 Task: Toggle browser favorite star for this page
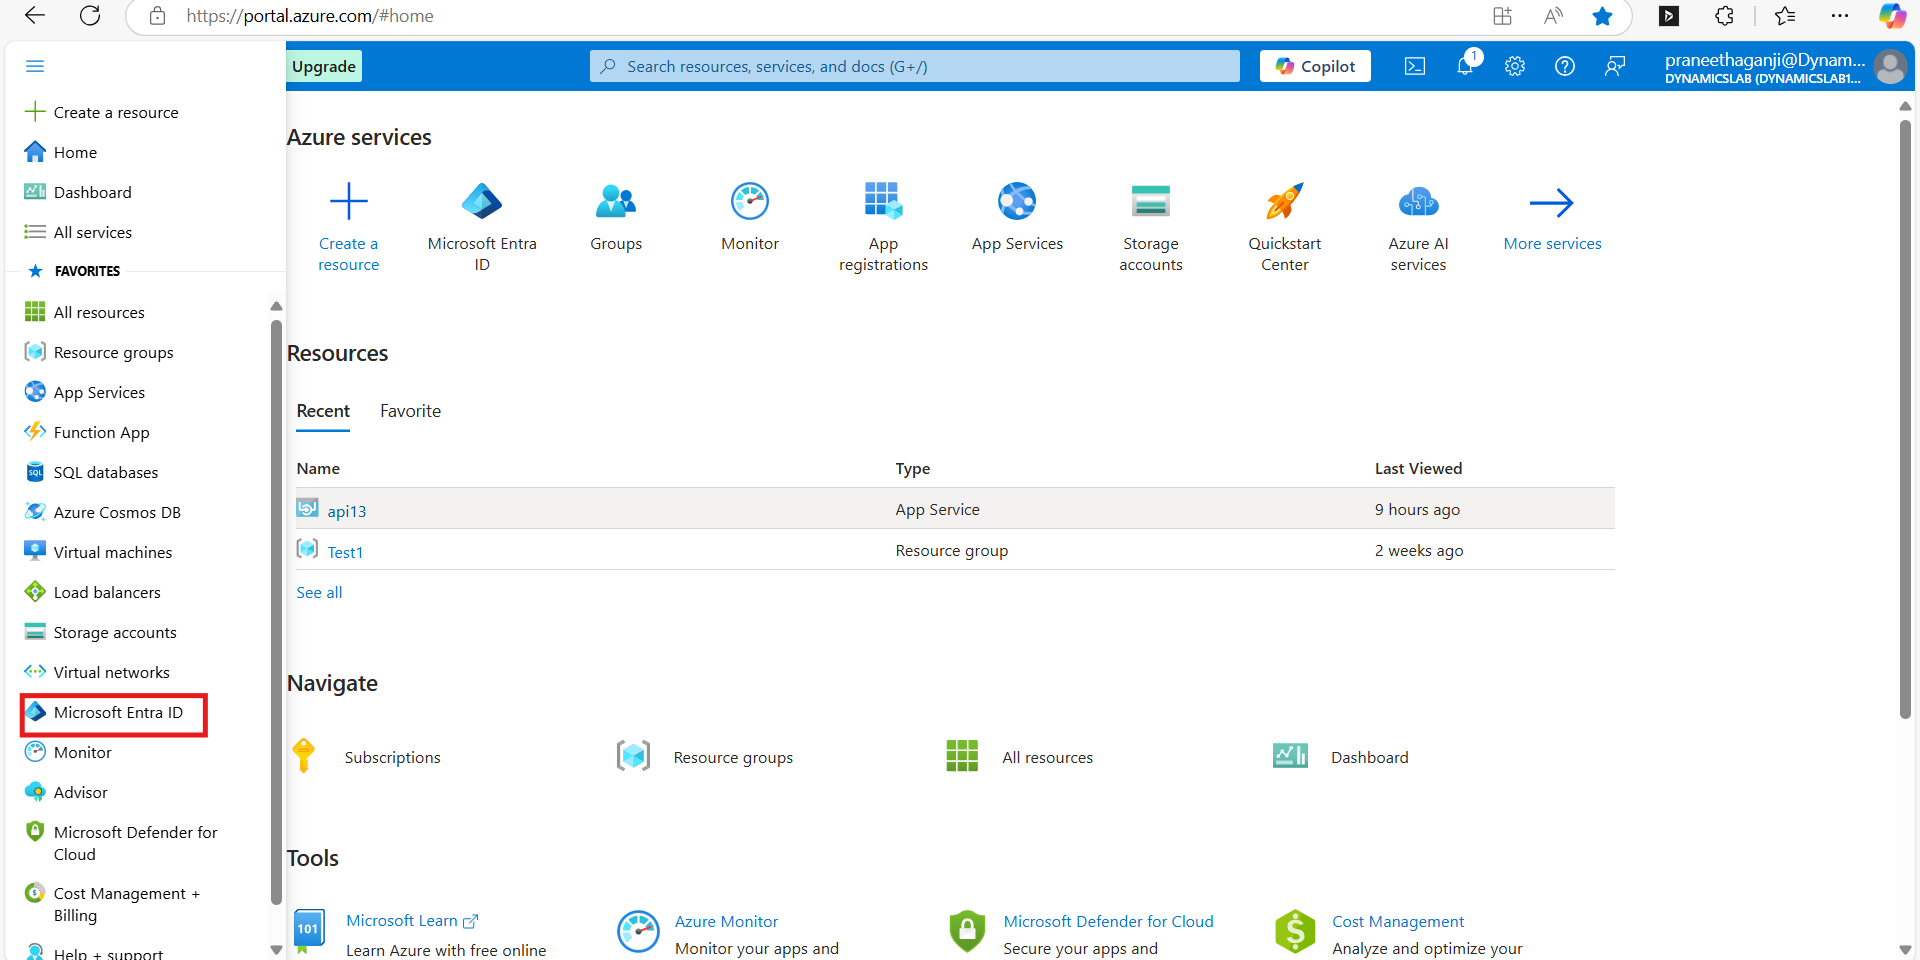click(x=1602, y=16)
